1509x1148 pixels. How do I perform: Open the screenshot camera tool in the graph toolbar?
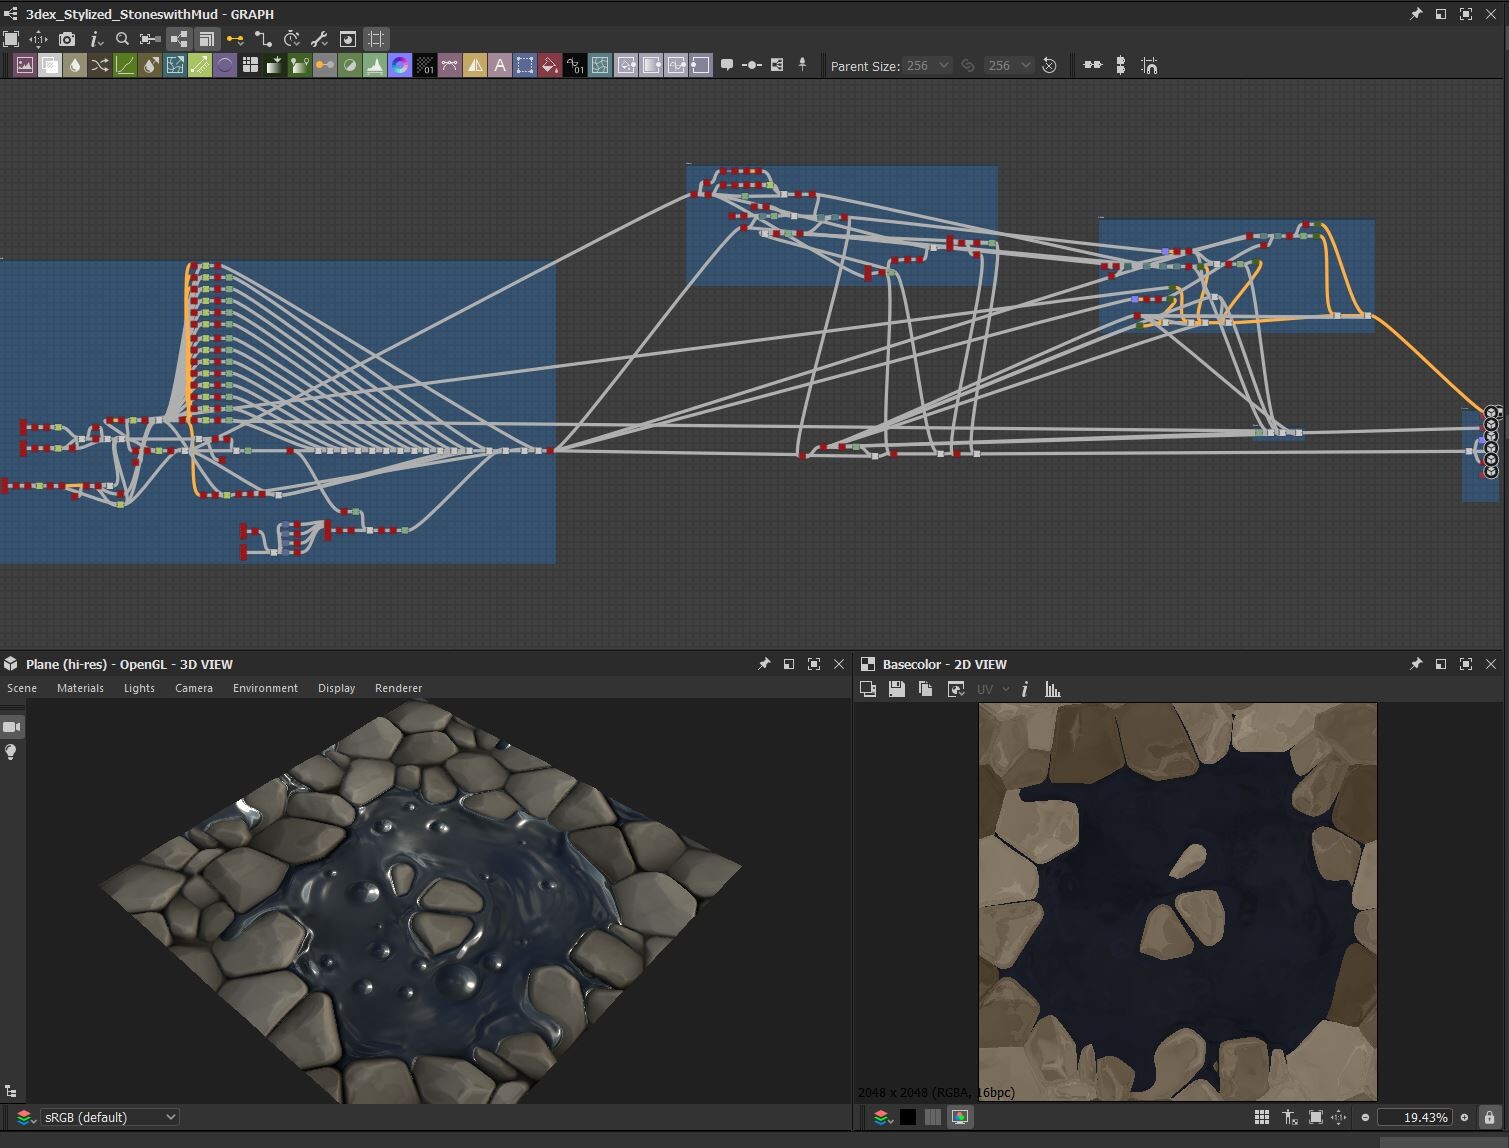coord(67,39)
